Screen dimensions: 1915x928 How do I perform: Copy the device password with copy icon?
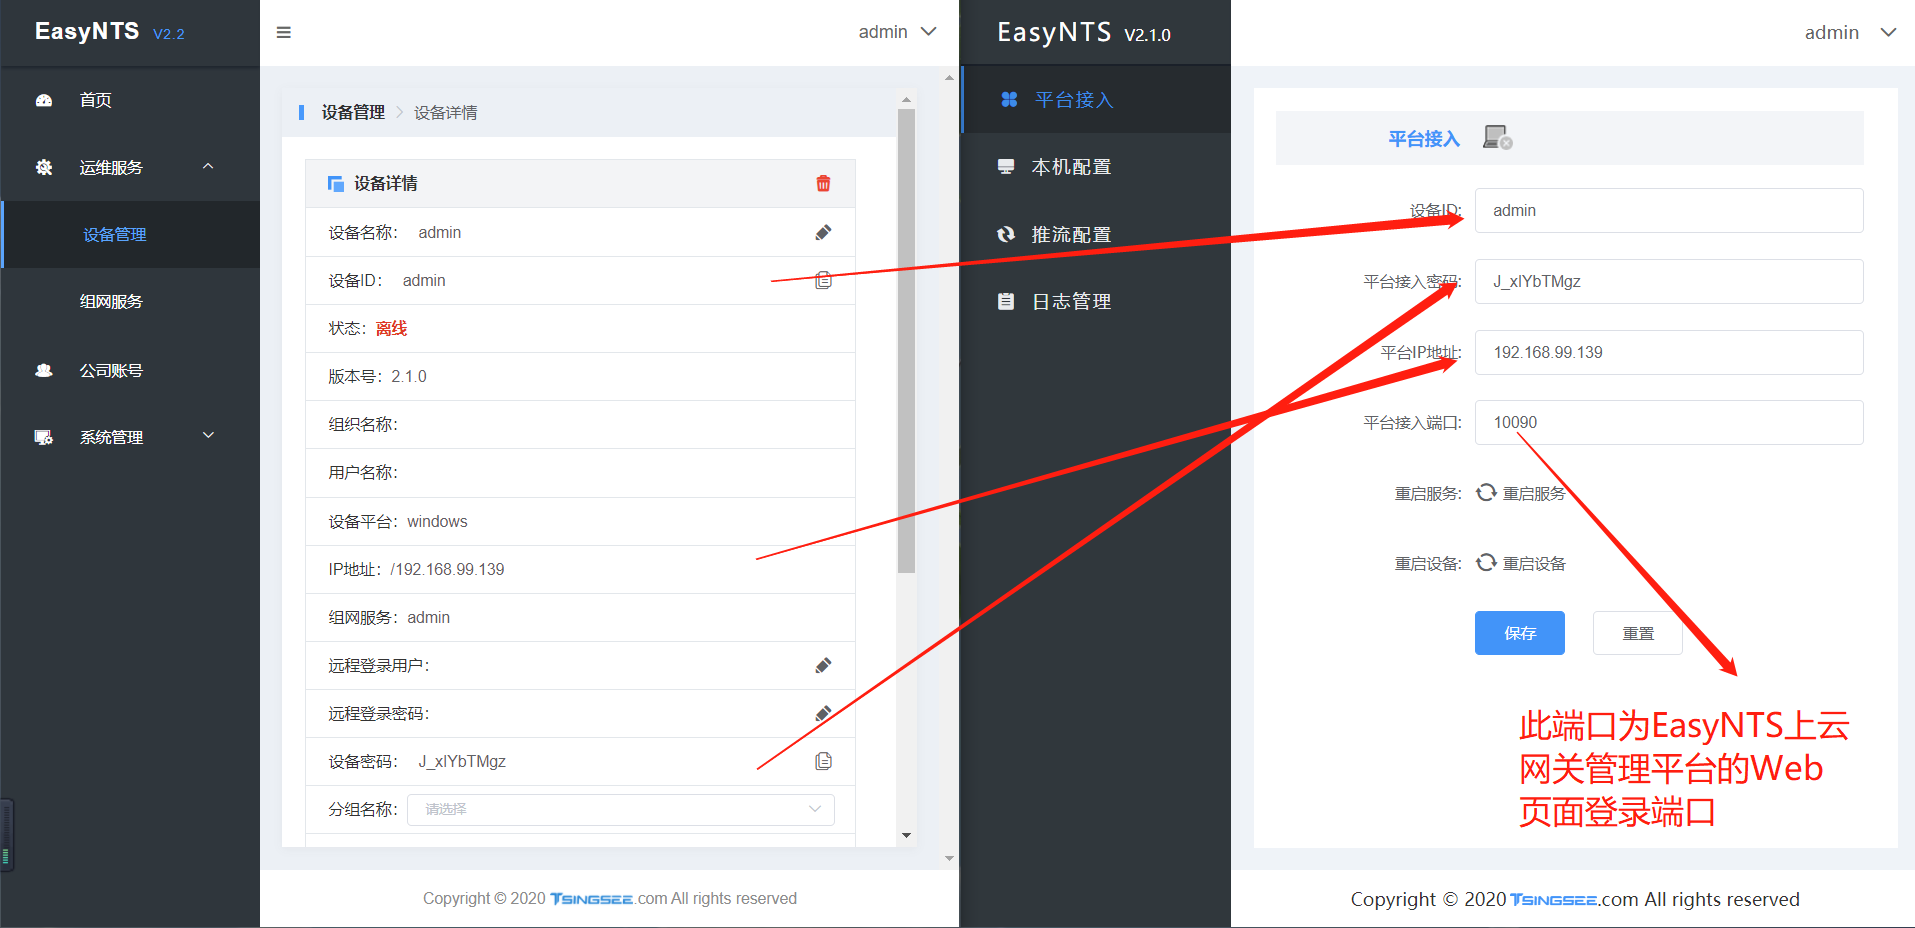[823, 761]
